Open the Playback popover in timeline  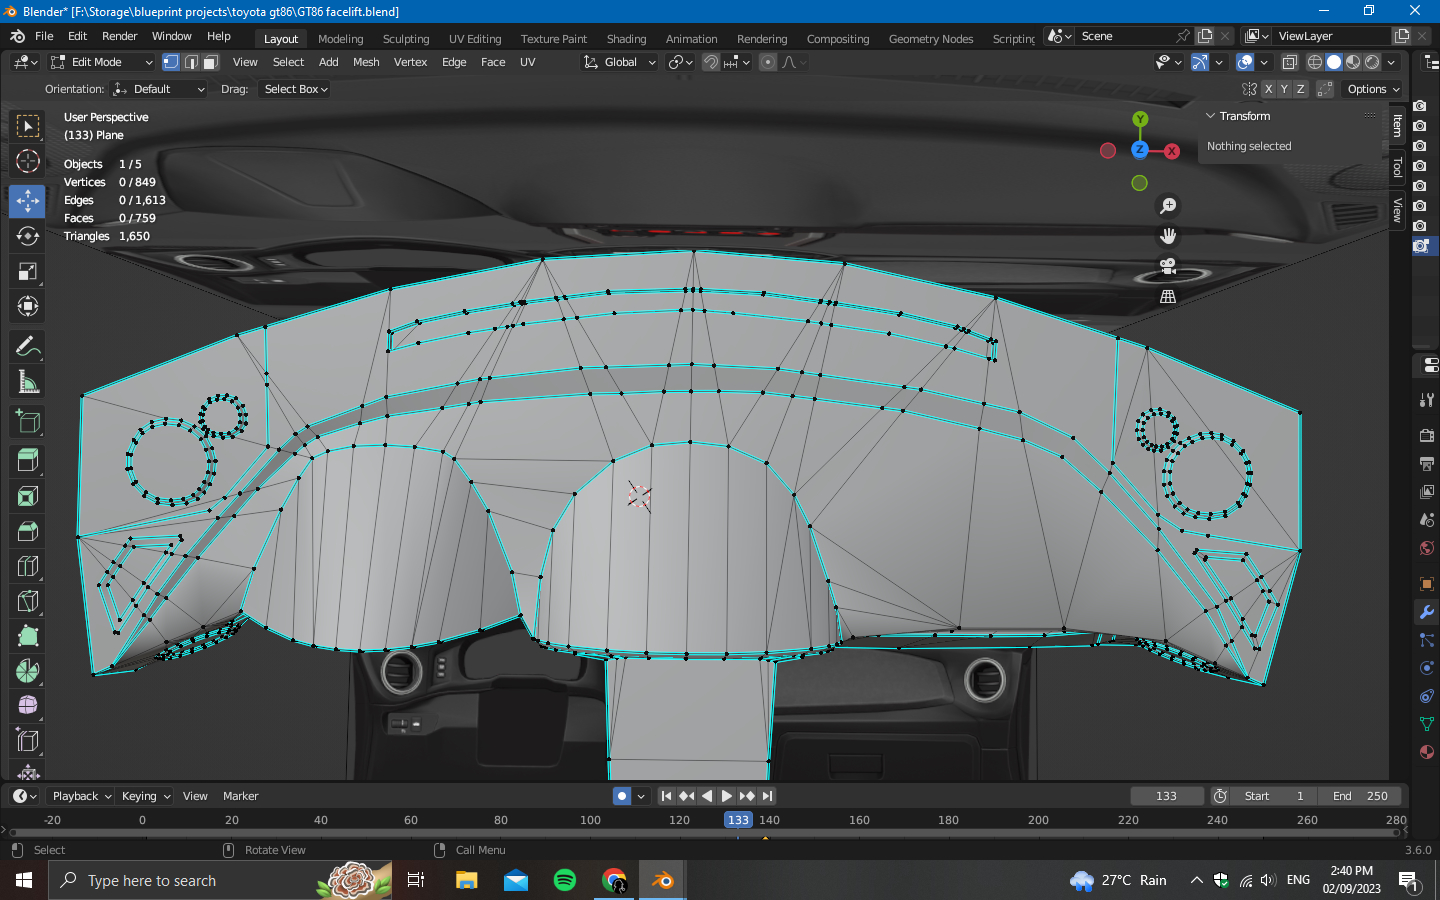[81, 796]
